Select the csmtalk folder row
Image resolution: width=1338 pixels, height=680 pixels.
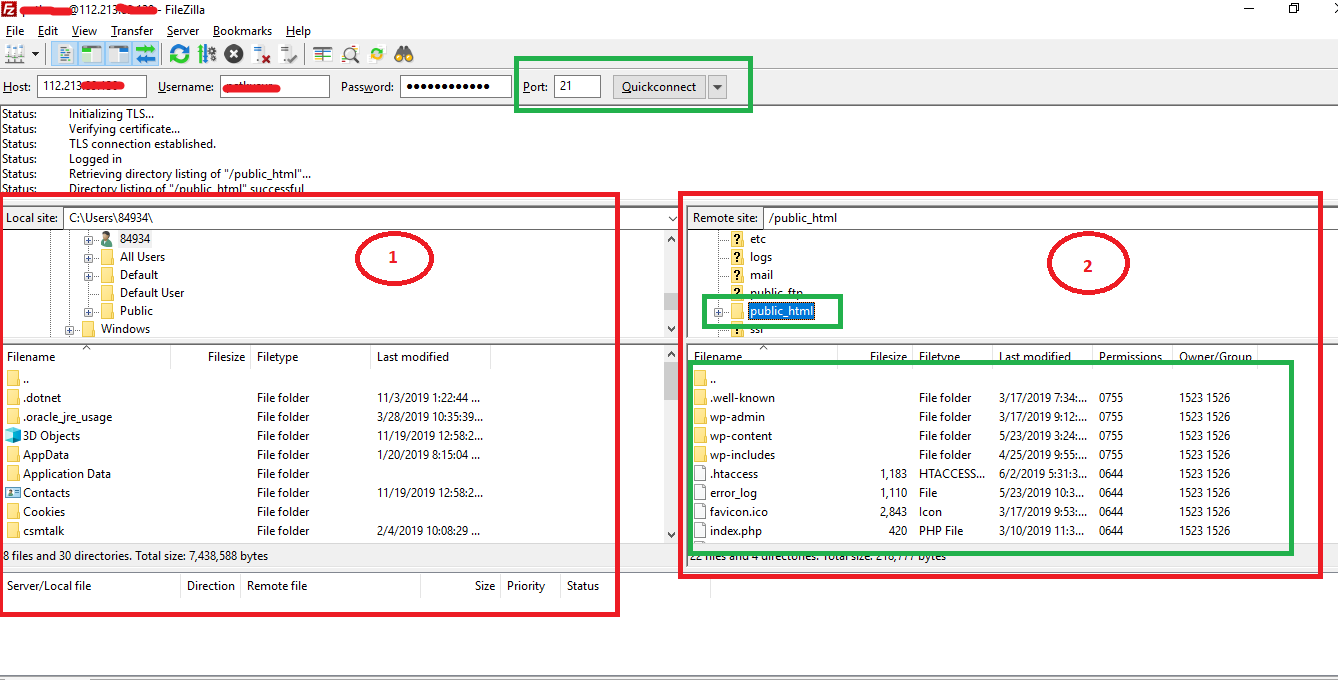pyautogui.click(x=332, y=531)
